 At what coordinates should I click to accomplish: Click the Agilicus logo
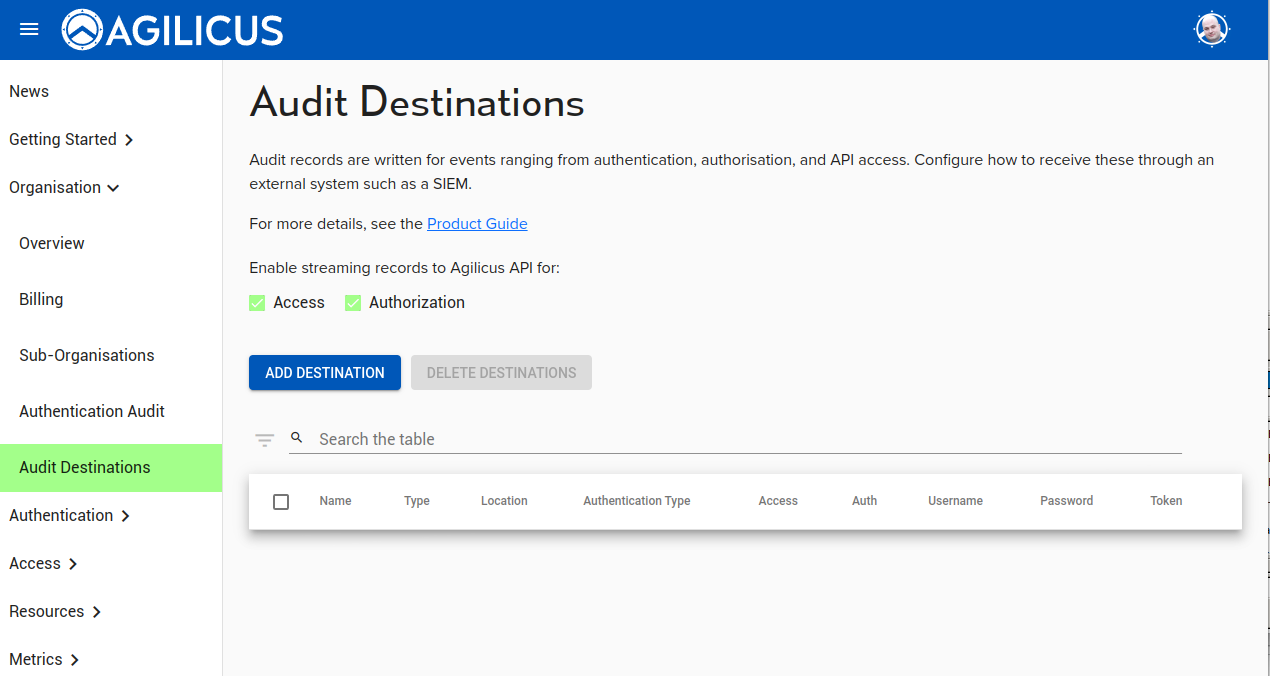pos(172,30)
